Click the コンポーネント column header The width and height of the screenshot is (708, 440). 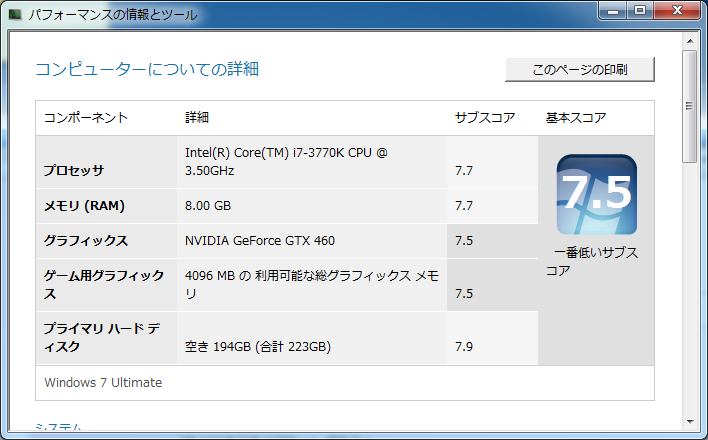point(86,118)
